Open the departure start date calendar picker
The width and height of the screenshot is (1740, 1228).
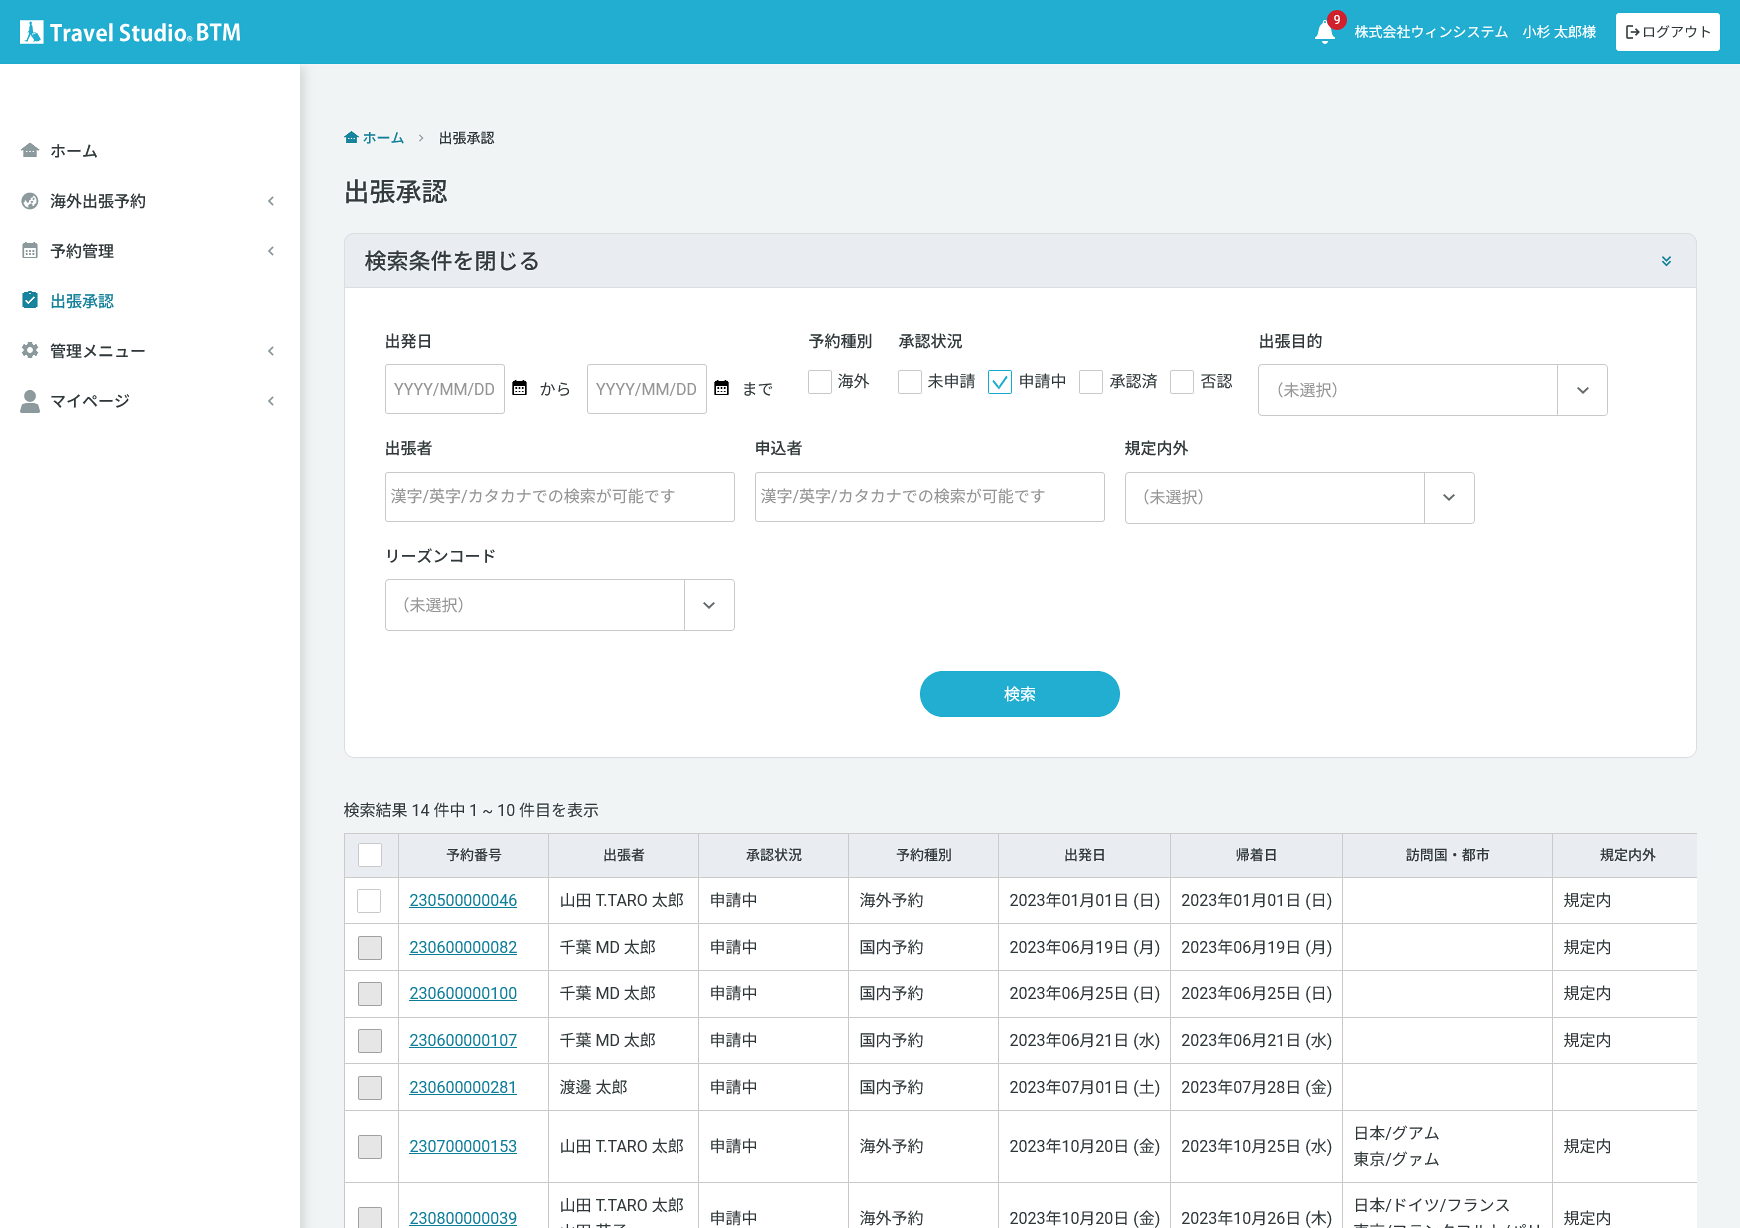[x=520, y=388]
